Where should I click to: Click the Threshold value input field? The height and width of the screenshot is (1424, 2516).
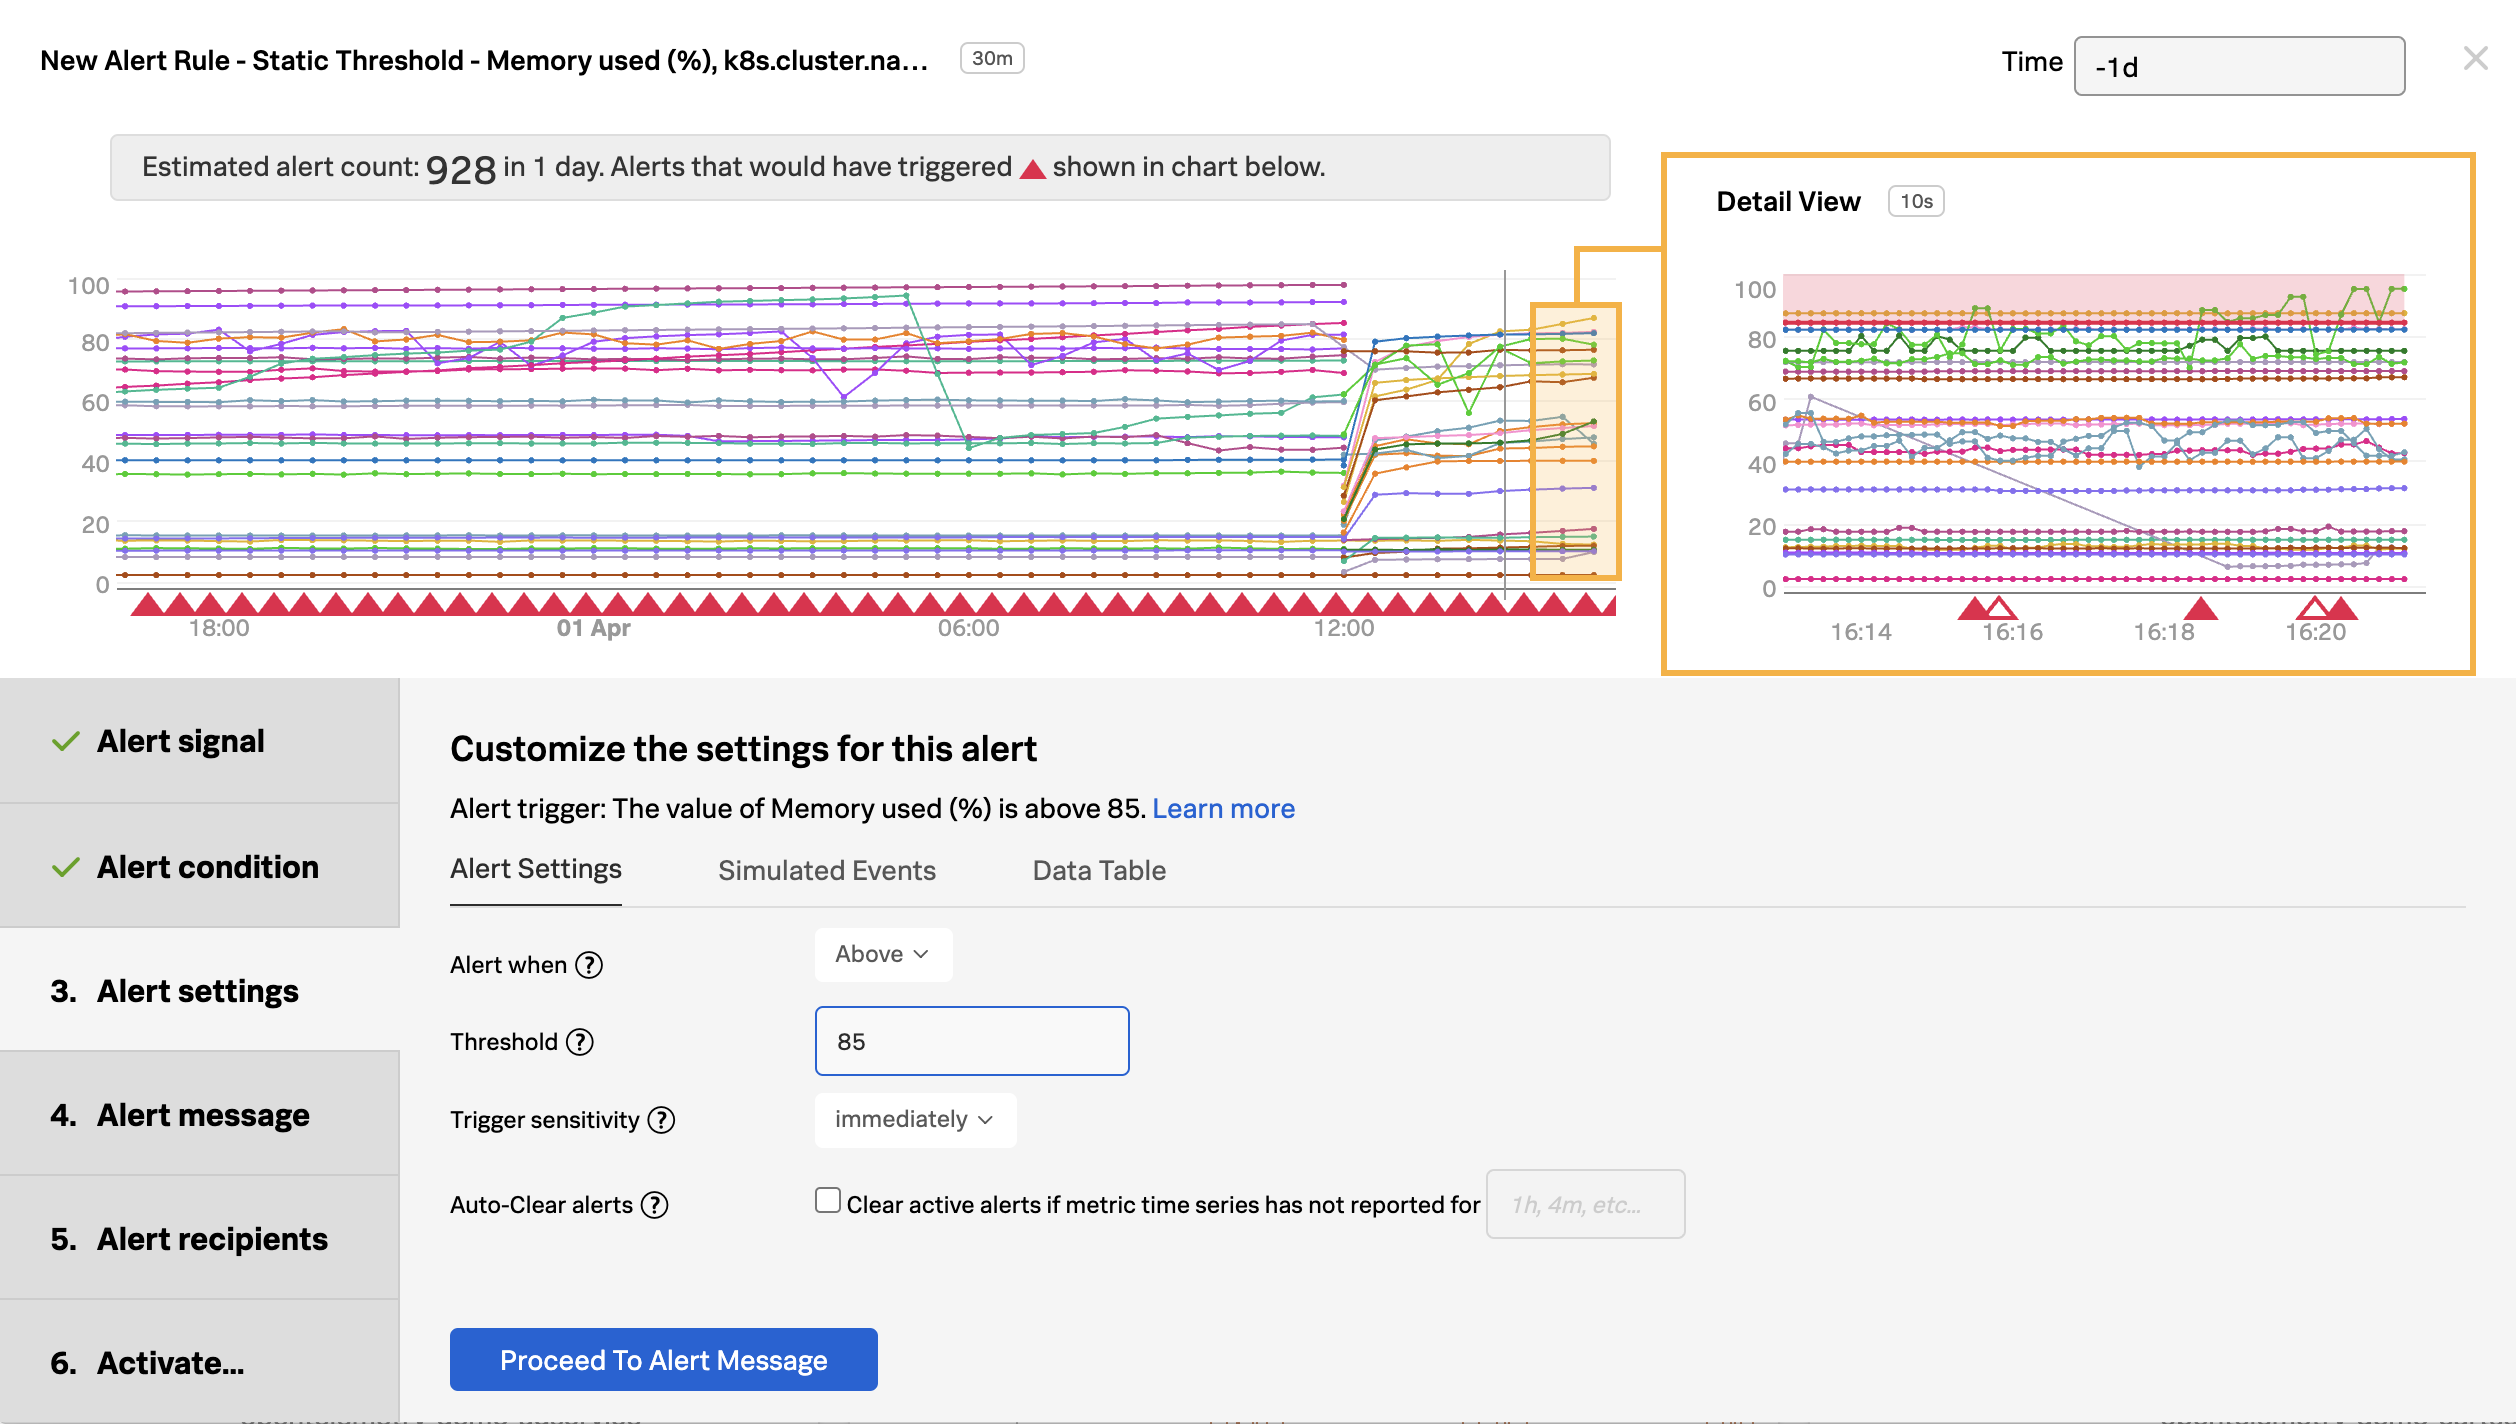pyautogui.click(x=972, y=1042)
